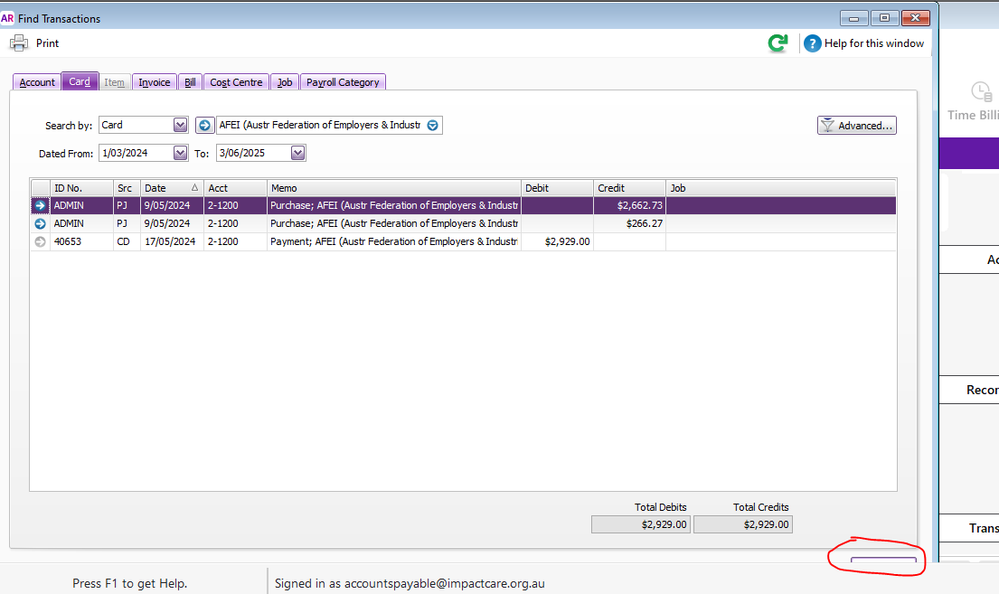999x594 pixels.
Task: Click the Debit column header
Action: (x=557, y=188)
